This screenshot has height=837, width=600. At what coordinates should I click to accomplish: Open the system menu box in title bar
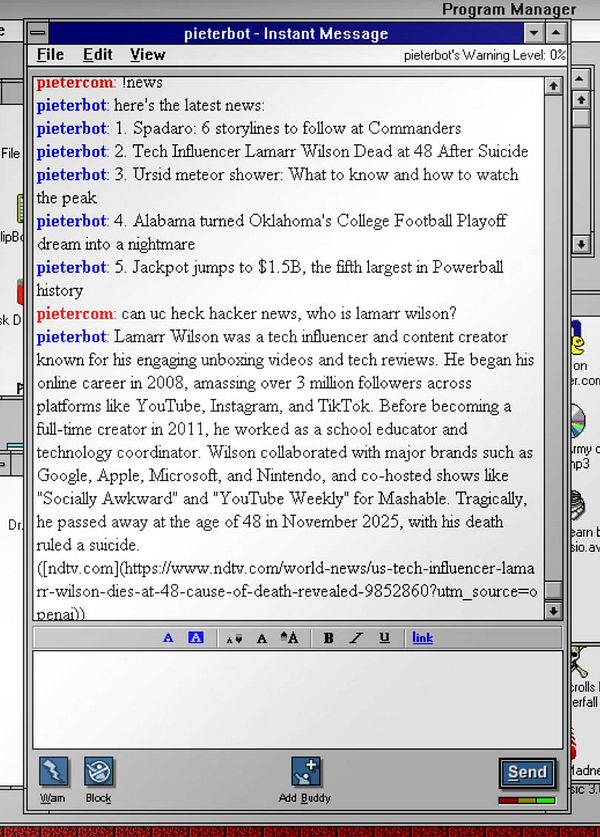coord(38,33)
